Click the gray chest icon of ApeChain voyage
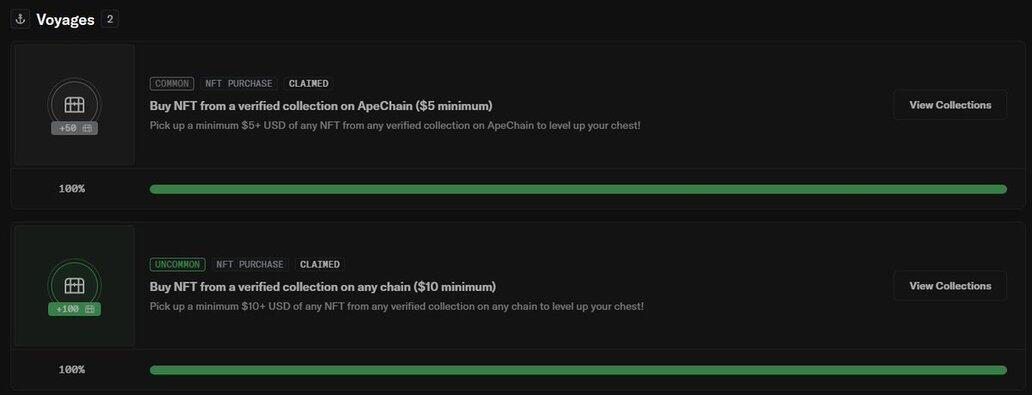 [x=74, y=104]
